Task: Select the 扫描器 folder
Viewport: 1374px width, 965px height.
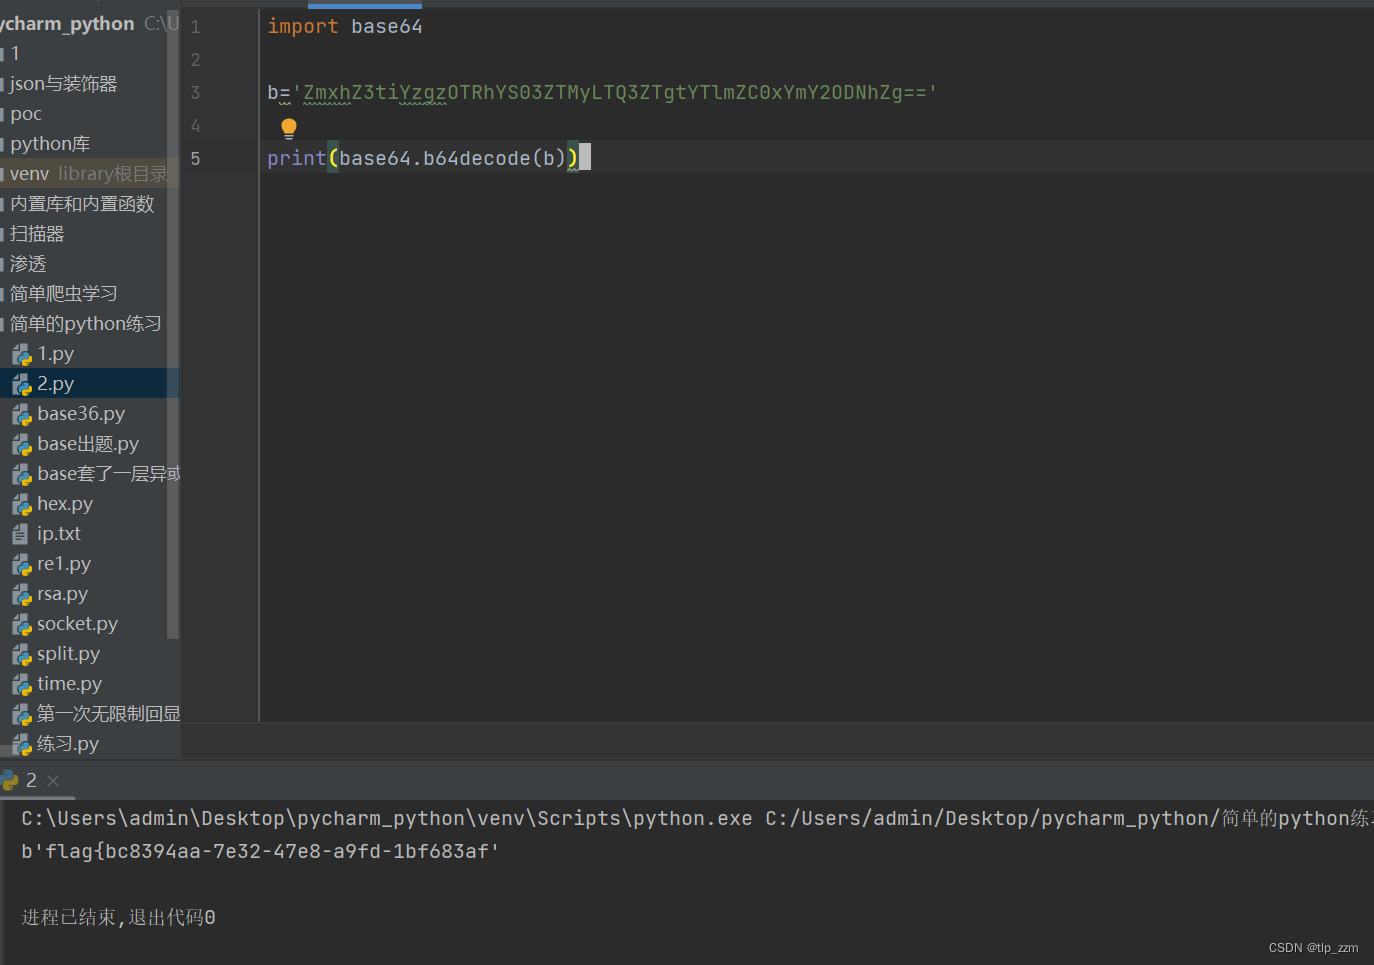Action: (37, 234)
